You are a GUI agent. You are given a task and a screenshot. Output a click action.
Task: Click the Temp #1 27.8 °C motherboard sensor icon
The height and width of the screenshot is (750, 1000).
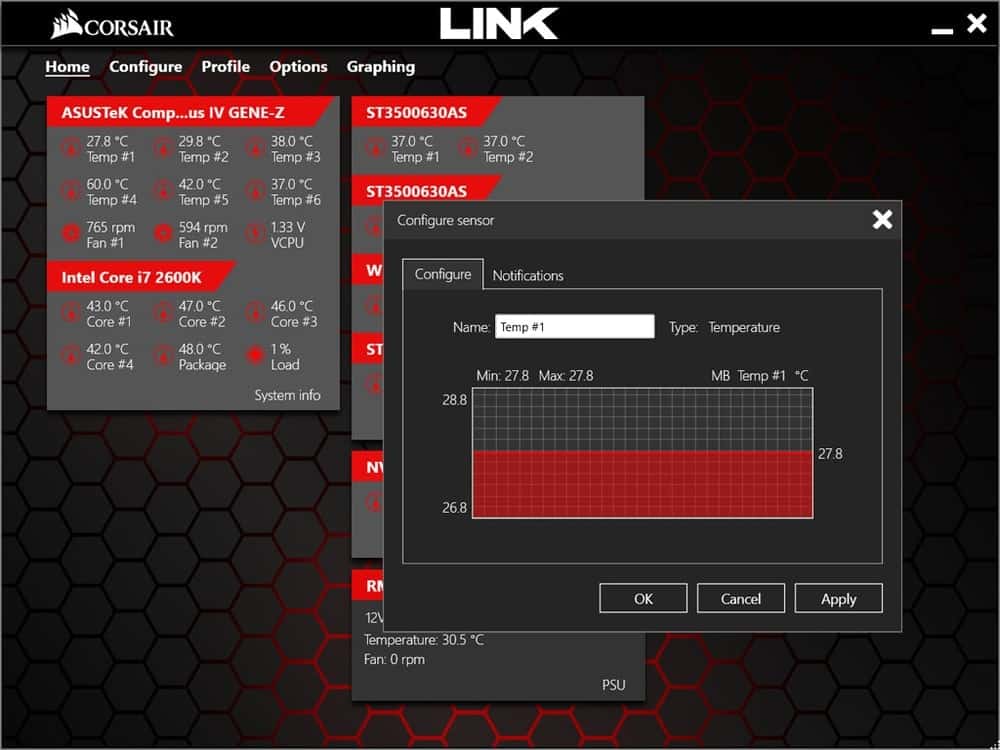(71, 149)
